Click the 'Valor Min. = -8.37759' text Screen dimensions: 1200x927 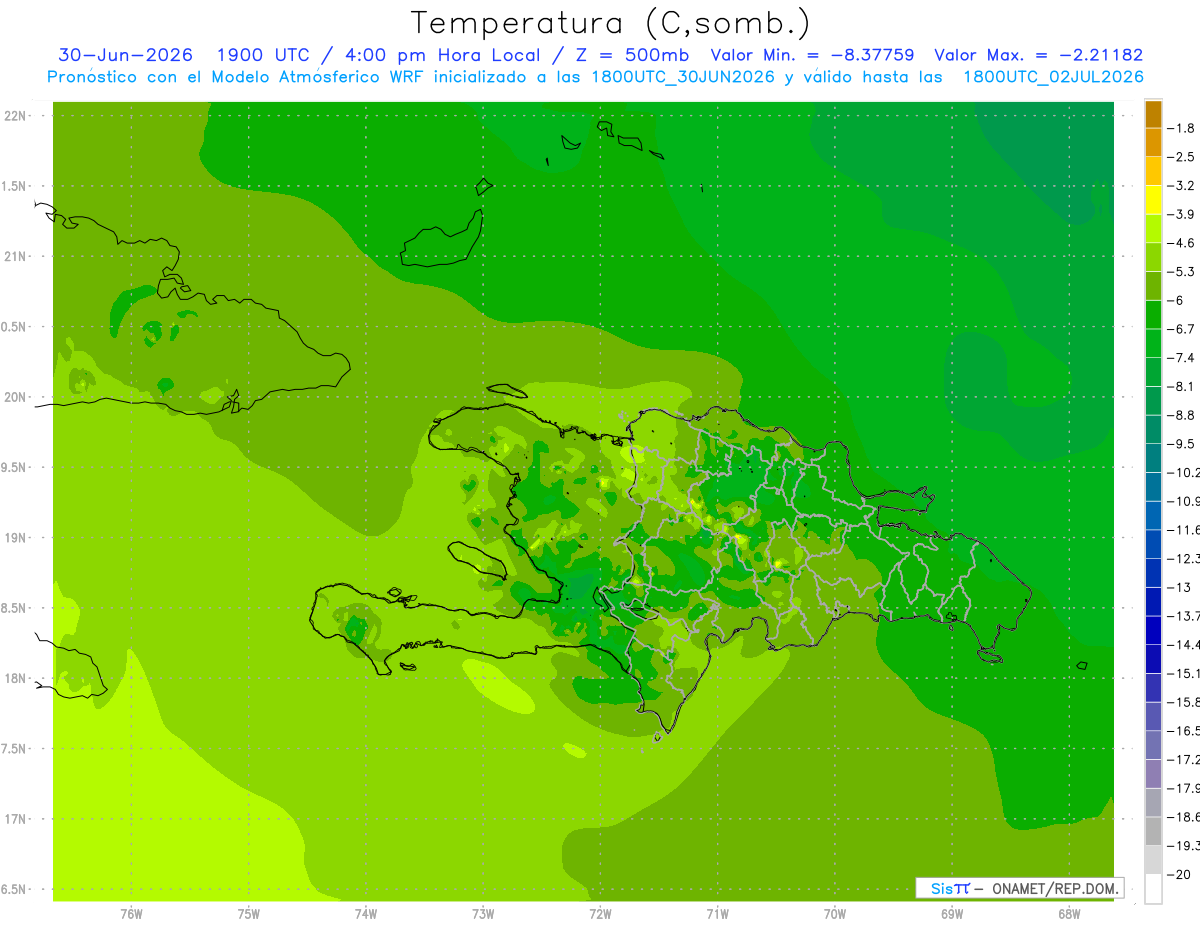click(815, 55)
